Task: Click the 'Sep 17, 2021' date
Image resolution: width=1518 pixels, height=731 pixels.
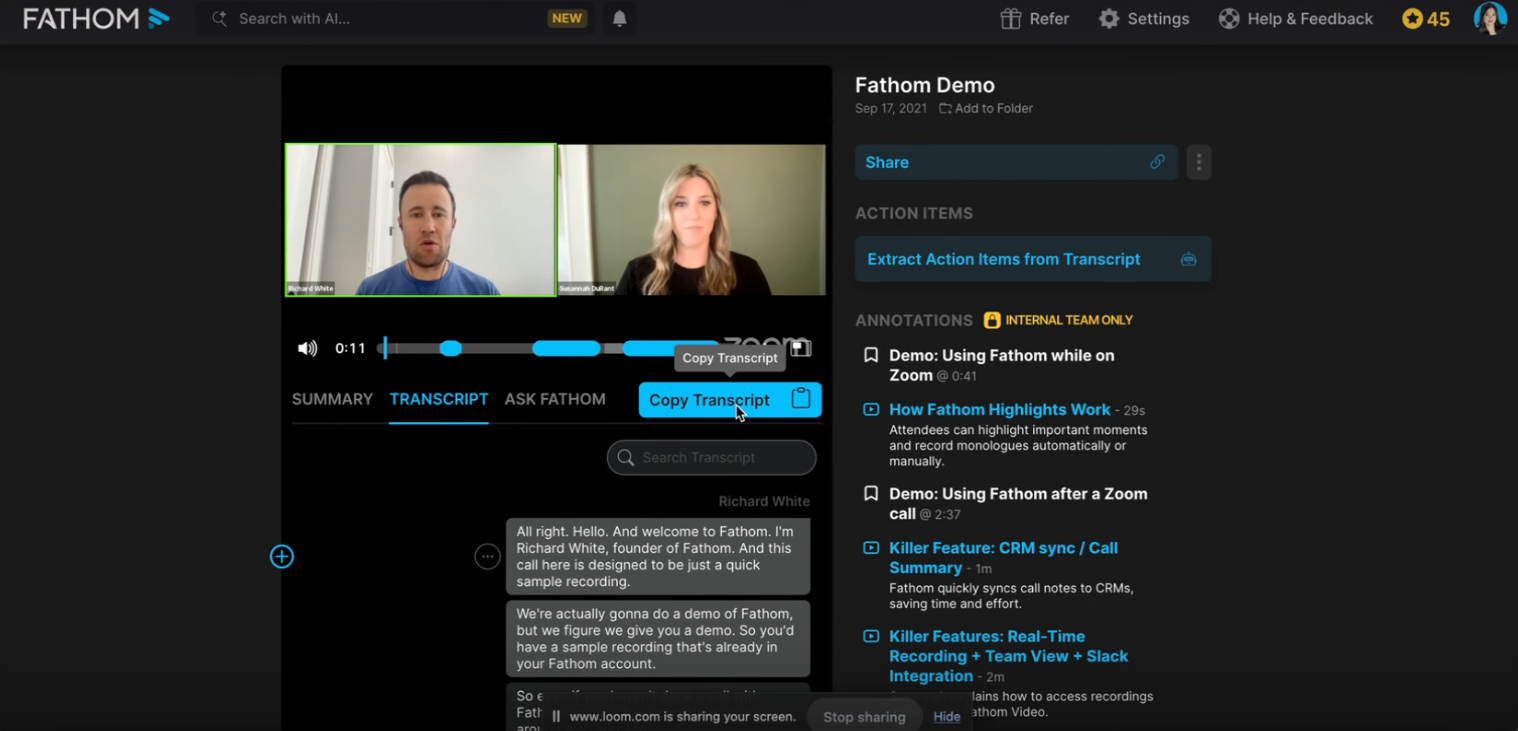Action: pos(891,108)
